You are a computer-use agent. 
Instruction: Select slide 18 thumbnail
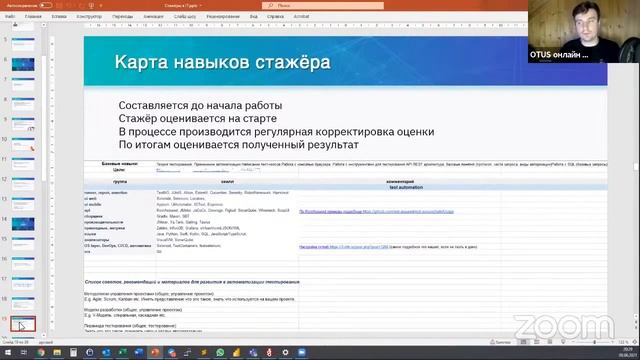coord(23,304)
